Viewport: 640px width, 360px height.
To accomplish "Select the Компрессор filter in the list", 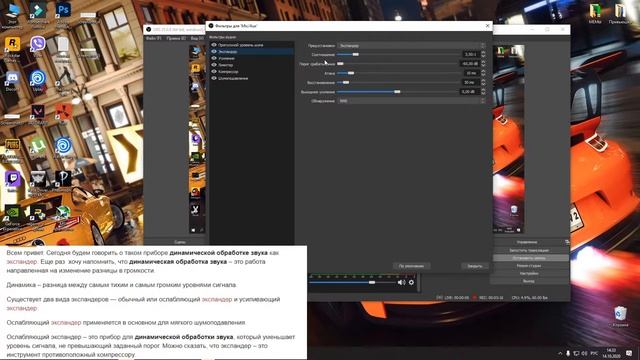I will click(228, 71).
